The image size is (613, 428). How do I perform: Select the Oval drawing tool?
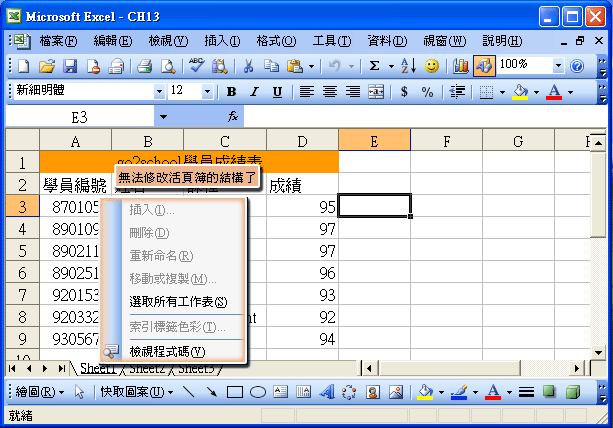[258, 392]
